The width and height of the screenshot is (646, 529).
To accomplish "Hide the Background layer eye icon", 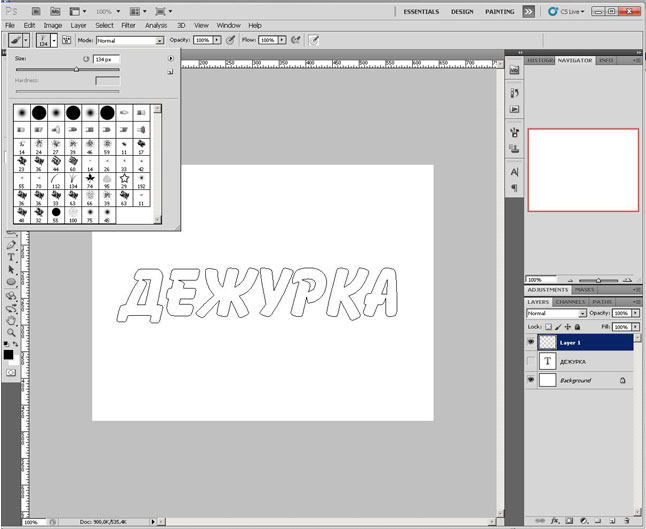I will [x=531, y=381].
